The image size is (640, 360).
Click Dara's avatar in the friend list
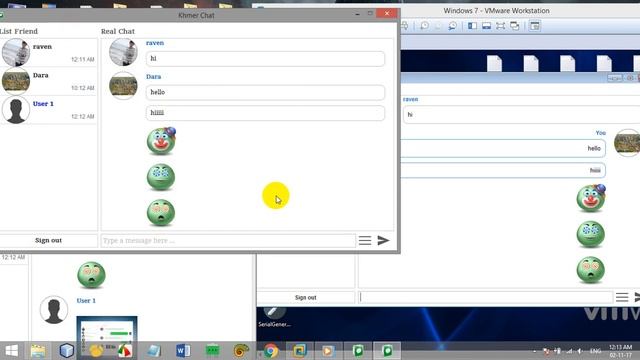(x=16, y=81)
